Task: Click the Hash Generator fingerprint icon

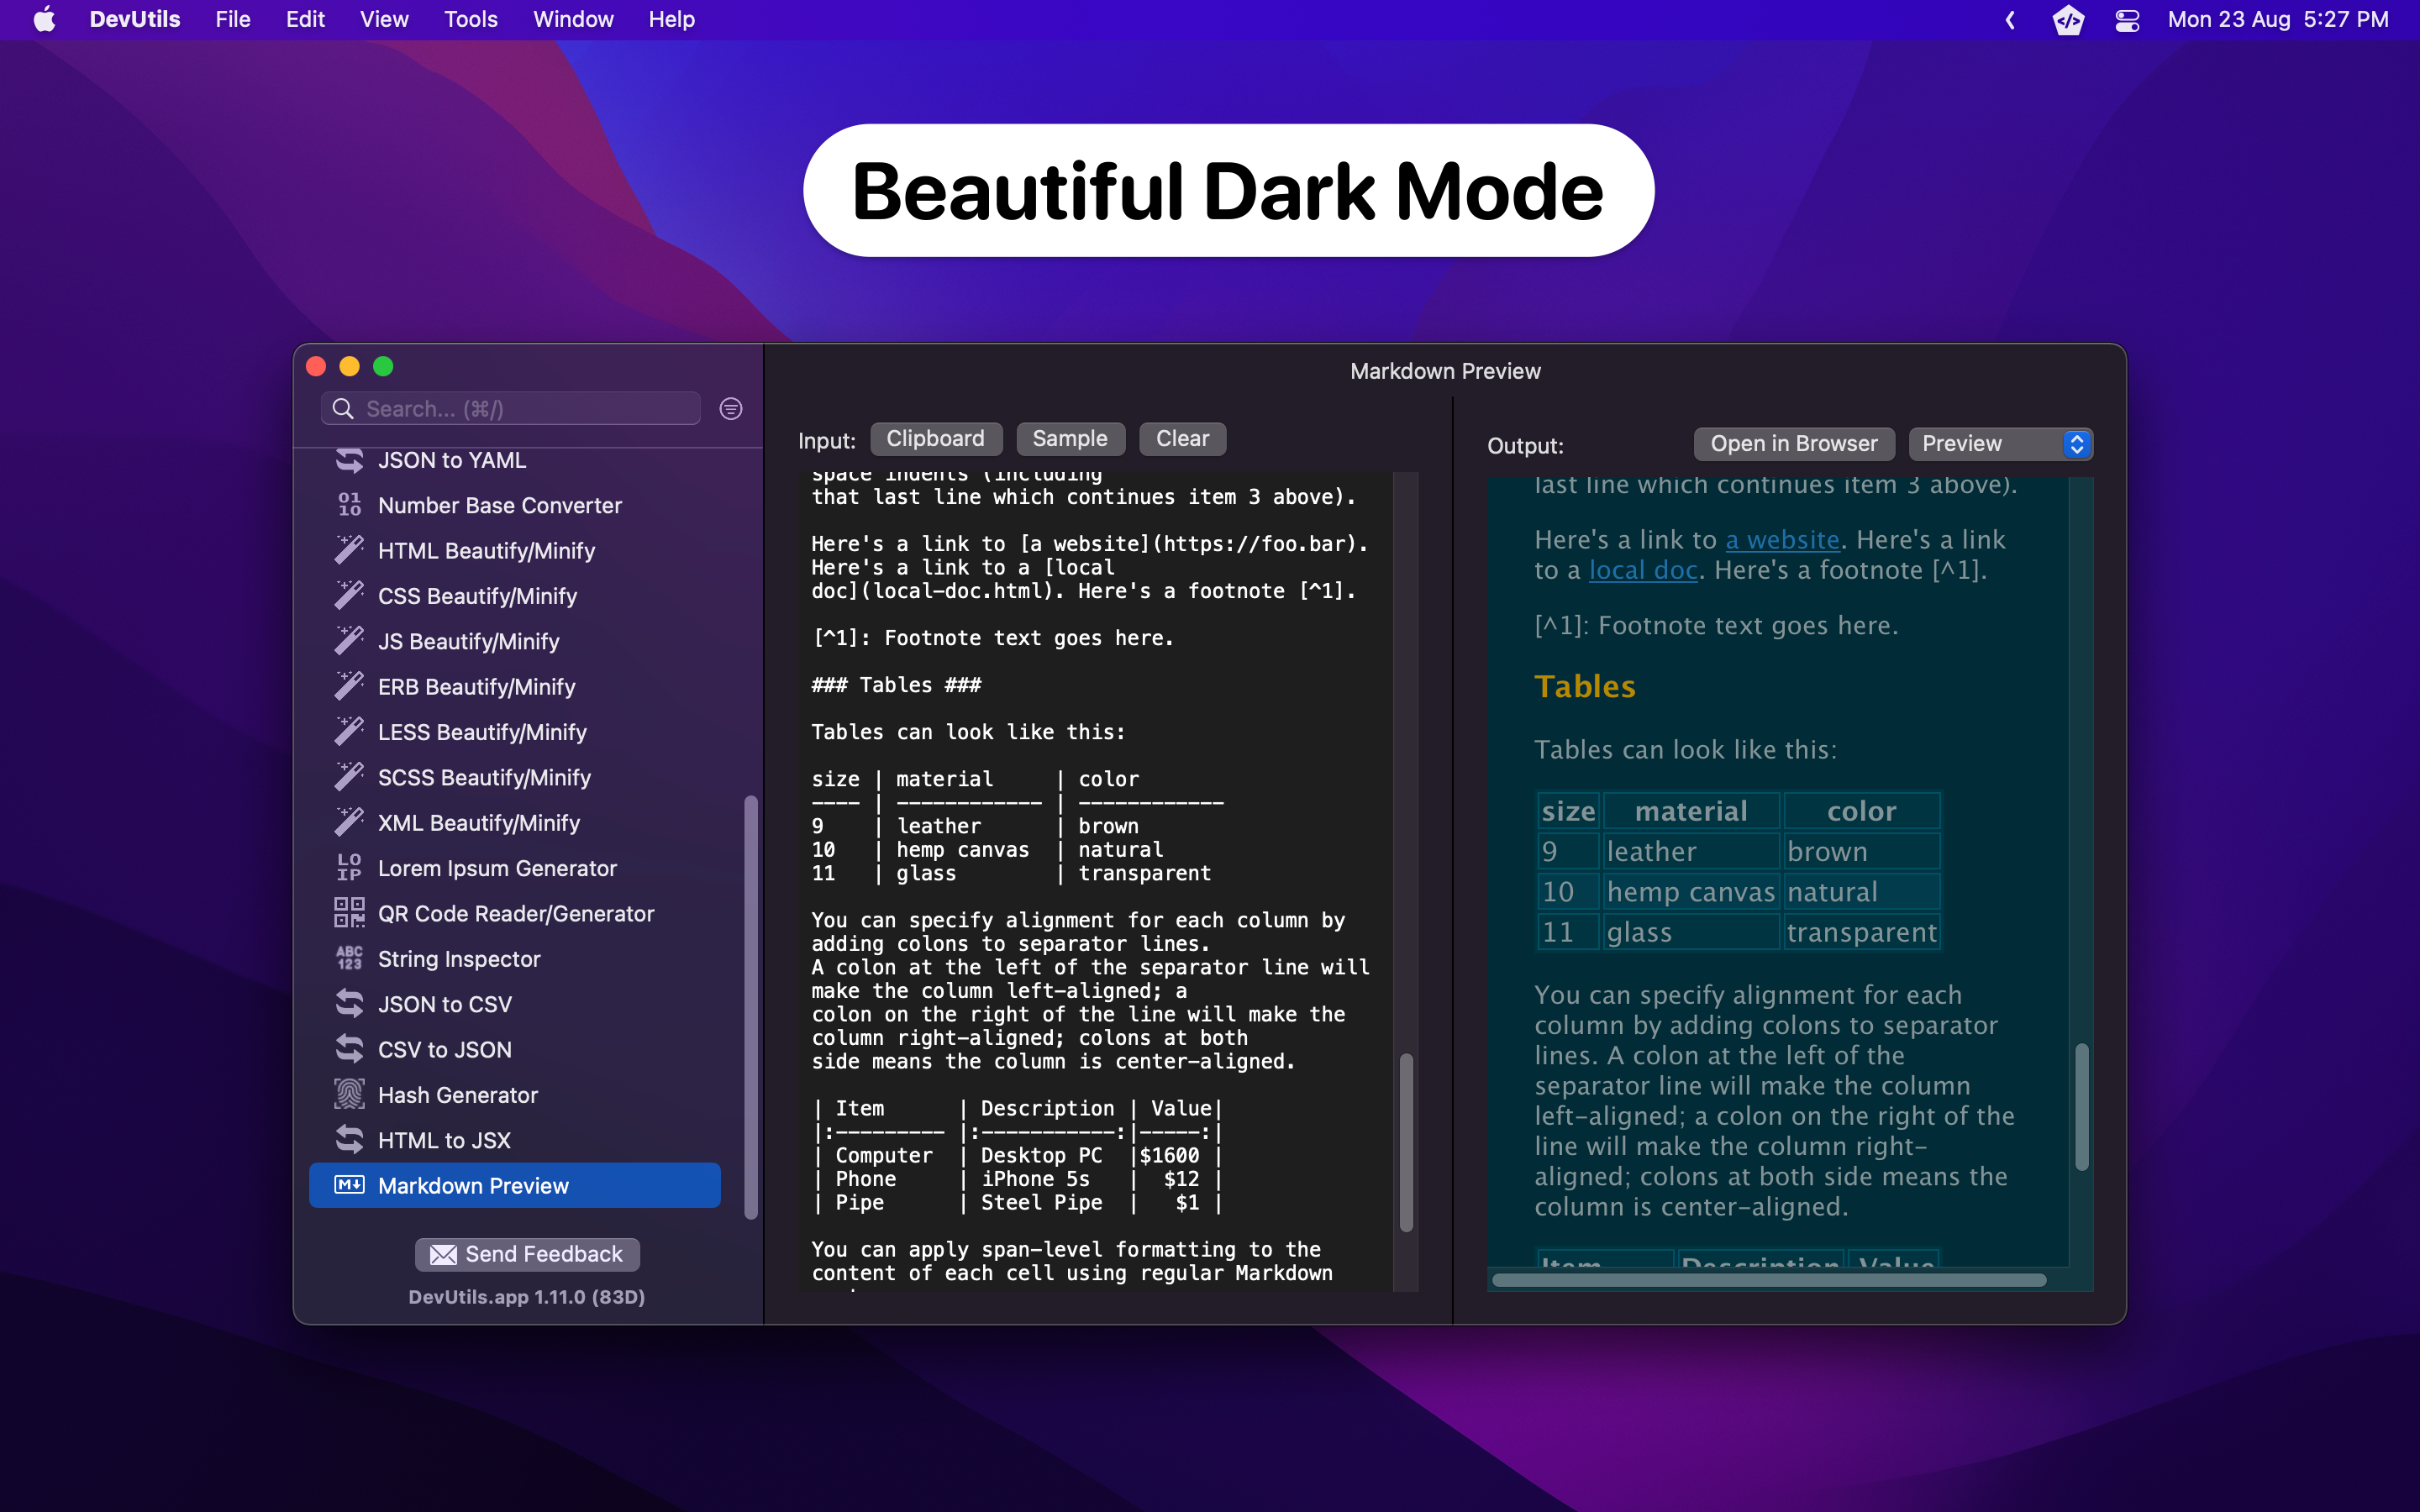Action: click(x=349, y=1095)
